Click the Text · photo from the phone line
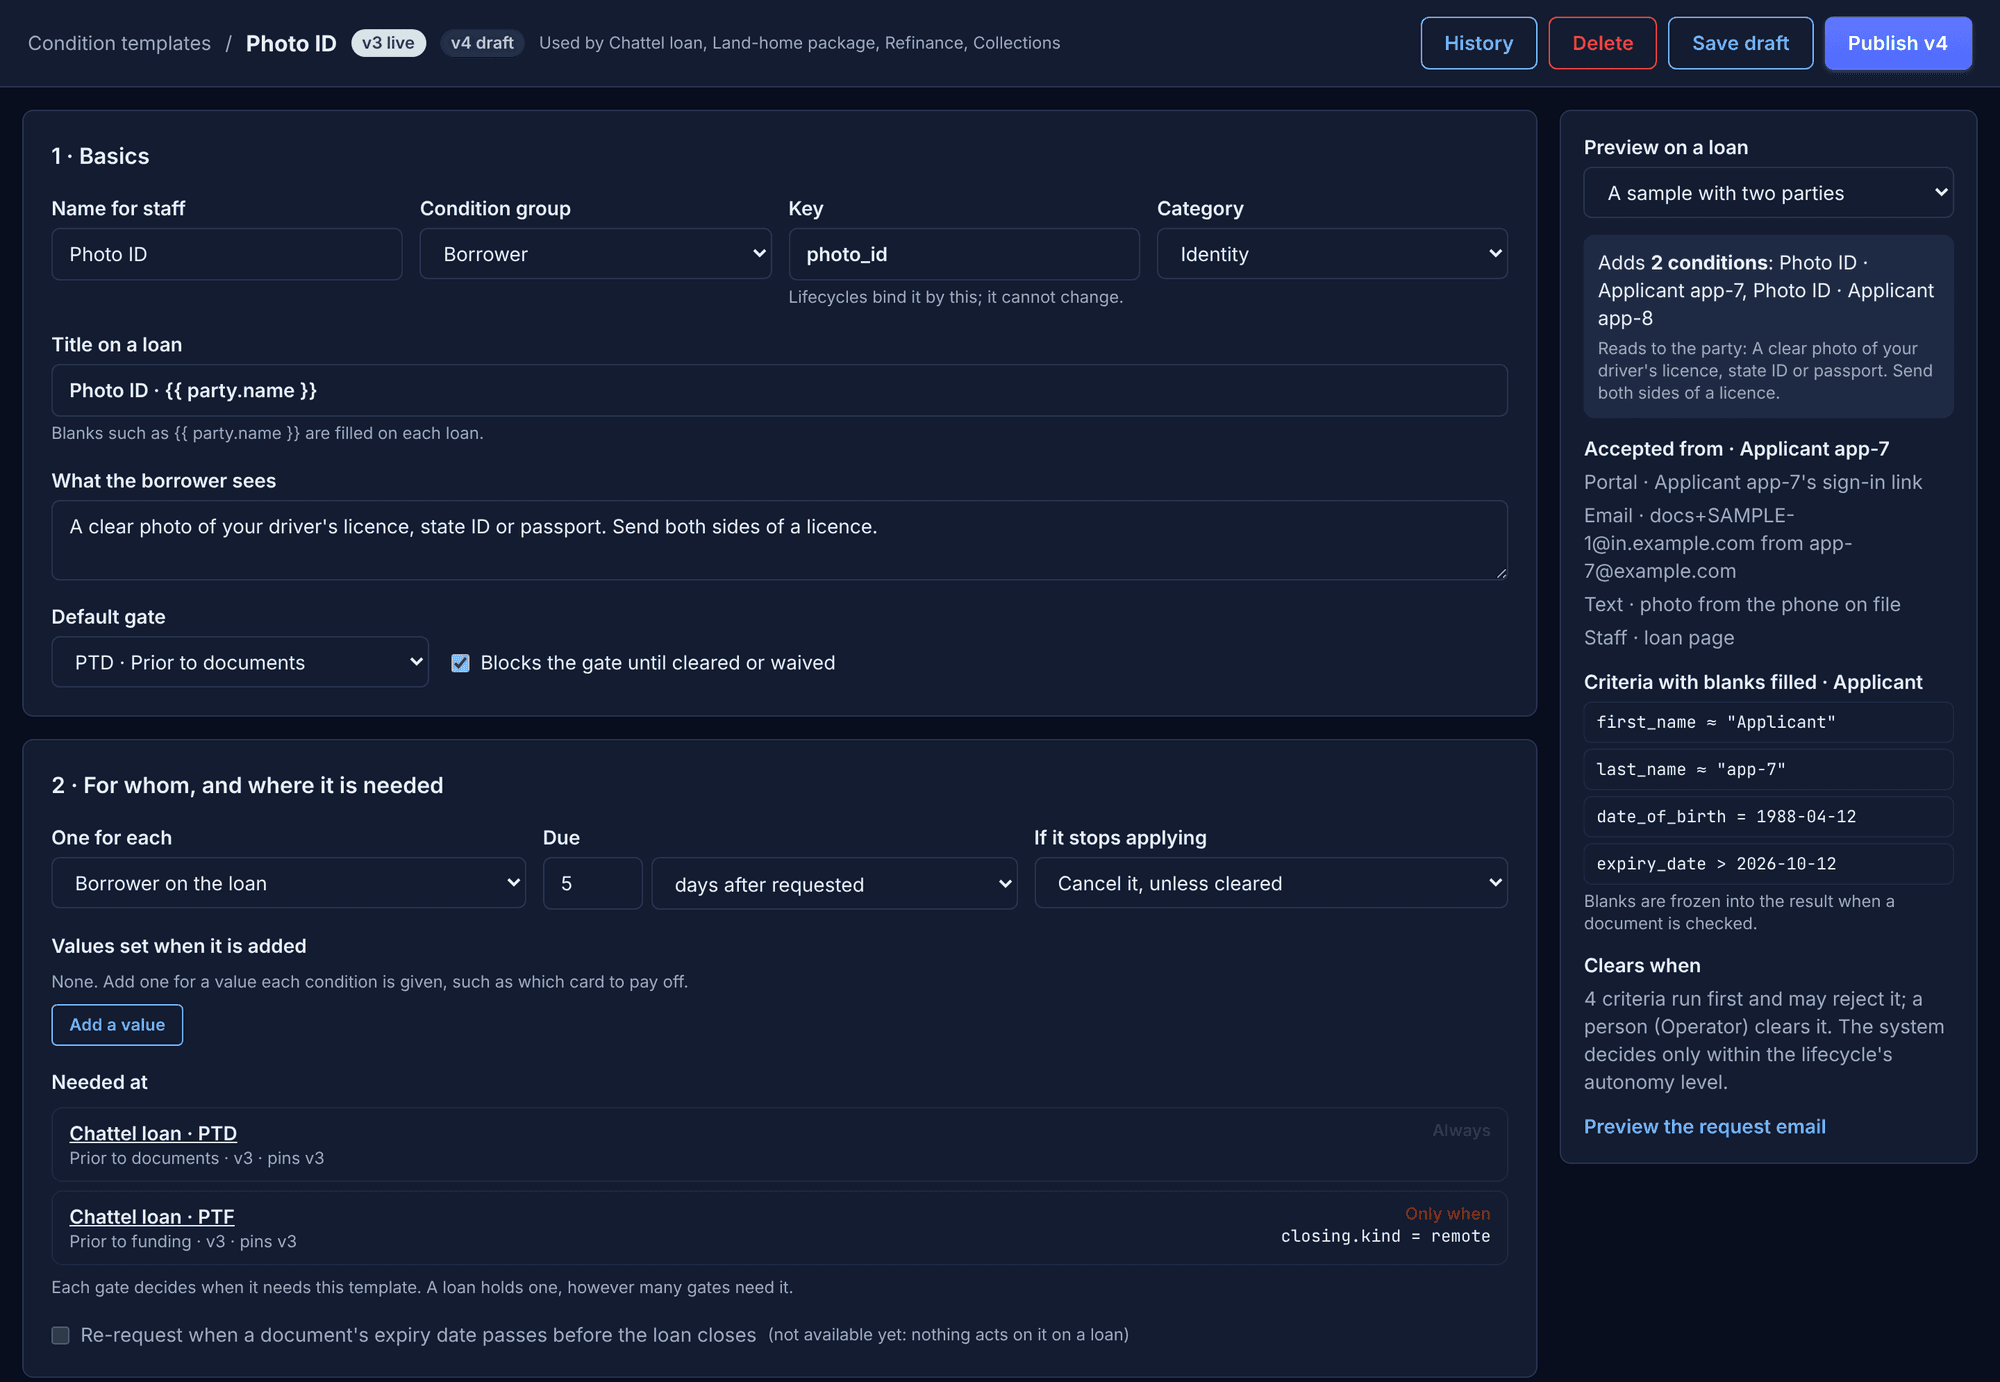 click(1742, 604)
